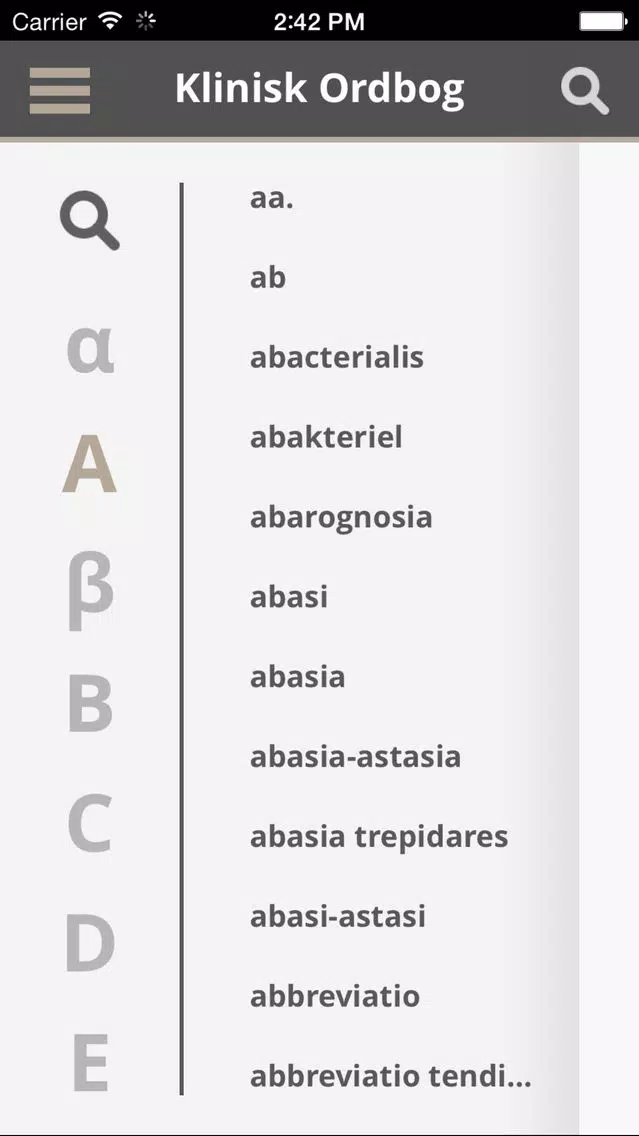View 'abasia trepidares' definition
This screenshot has height=1136, width=639.
coord(379,837)
